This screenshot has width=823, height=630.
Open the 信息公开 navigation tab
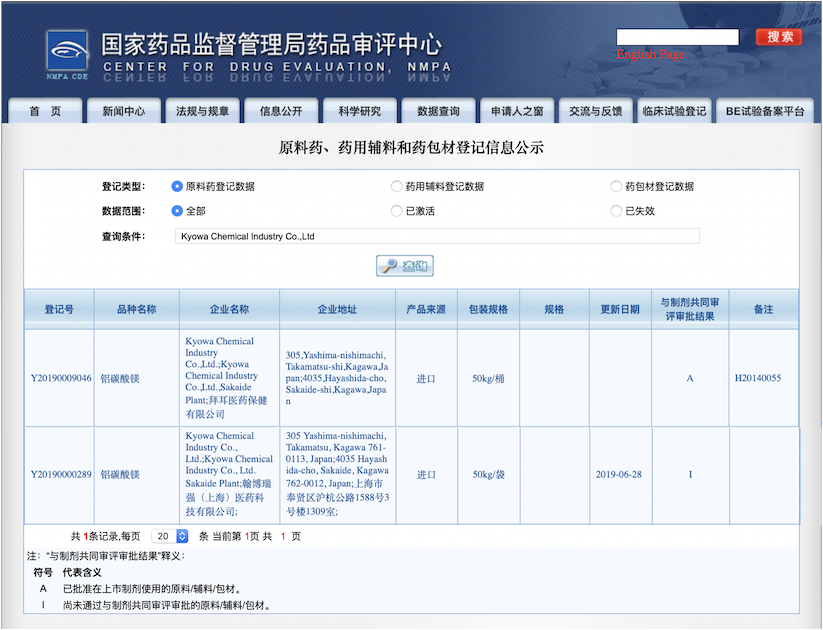point(281,111)
